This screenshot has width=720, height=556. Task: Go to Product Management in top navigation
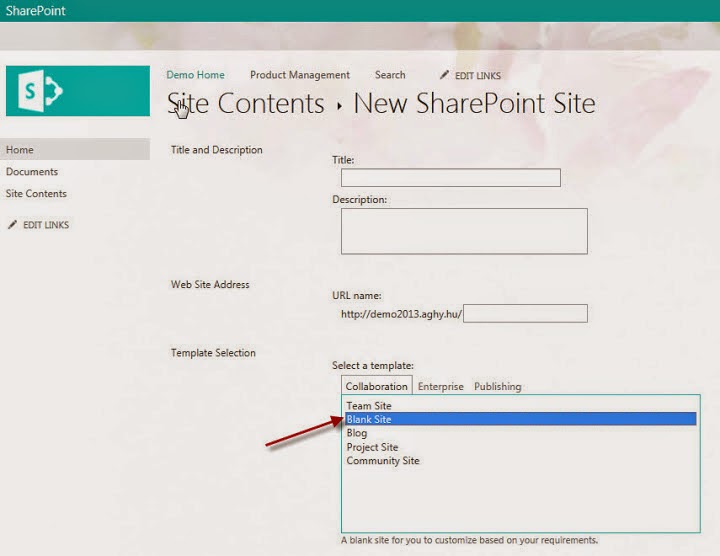[300, 75]
